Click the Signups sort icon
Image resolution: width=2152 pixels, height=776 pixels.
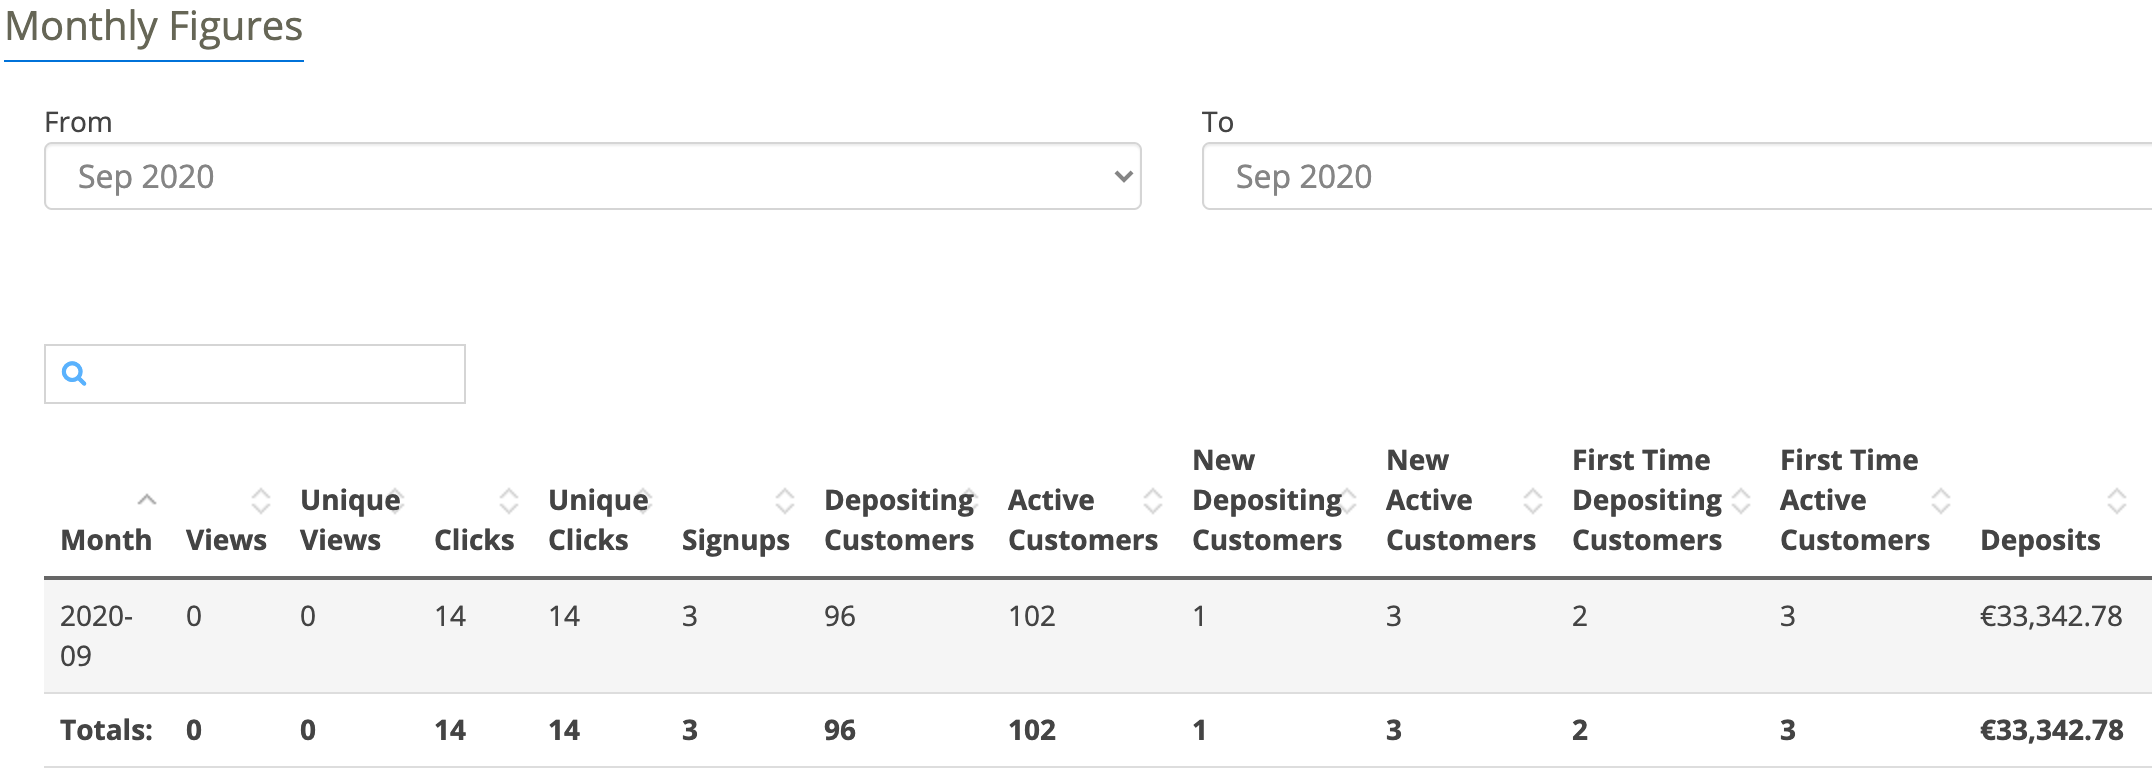click(785, 500)
